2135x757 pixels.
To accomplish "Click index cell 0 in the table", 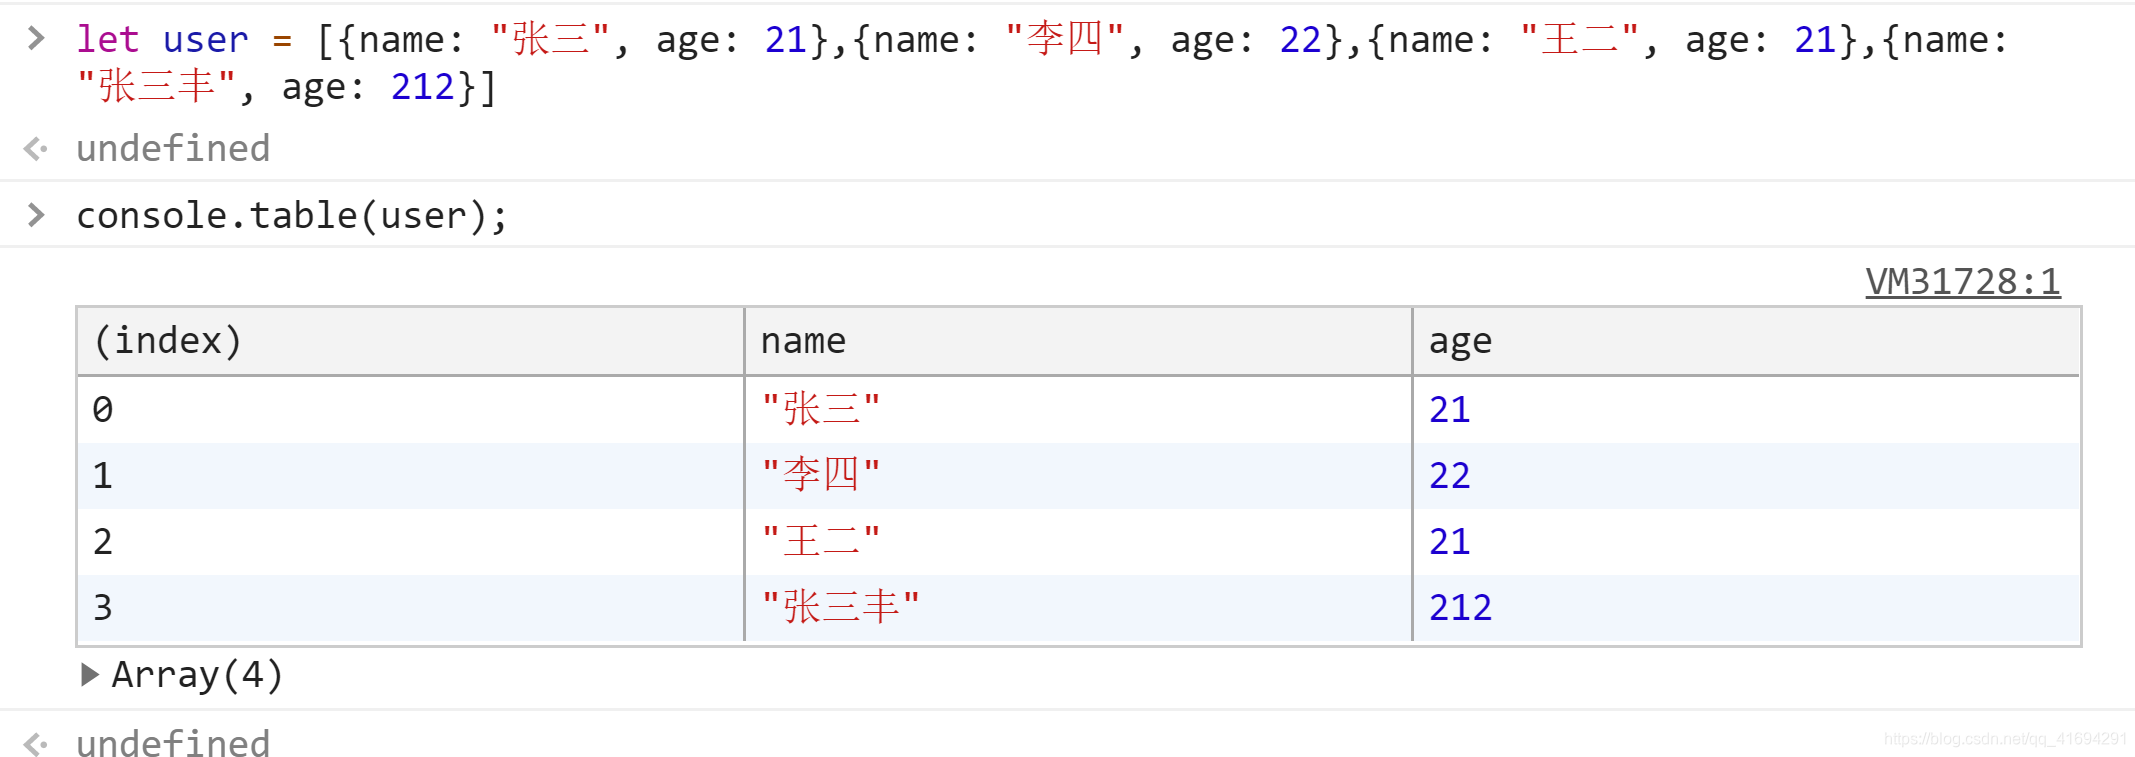I will [410, 410].
